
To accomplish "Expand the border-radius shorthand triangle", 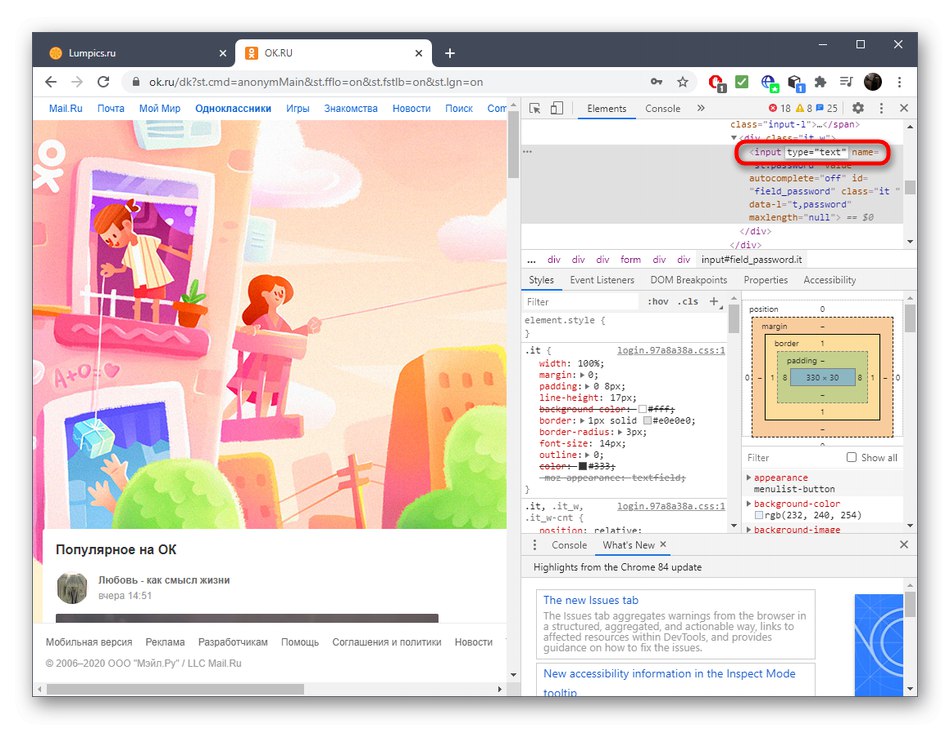I will coord(621,432).
